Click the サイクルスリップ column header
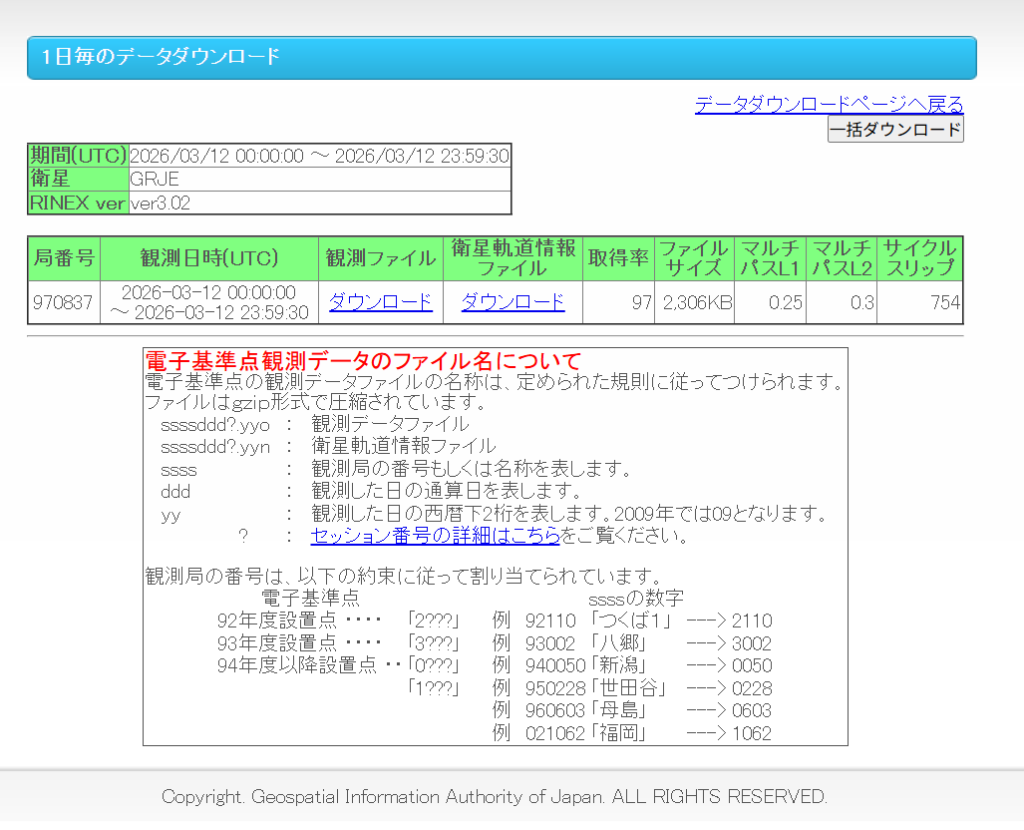This screenshot has height=830, width=1024. coord(920,258)
